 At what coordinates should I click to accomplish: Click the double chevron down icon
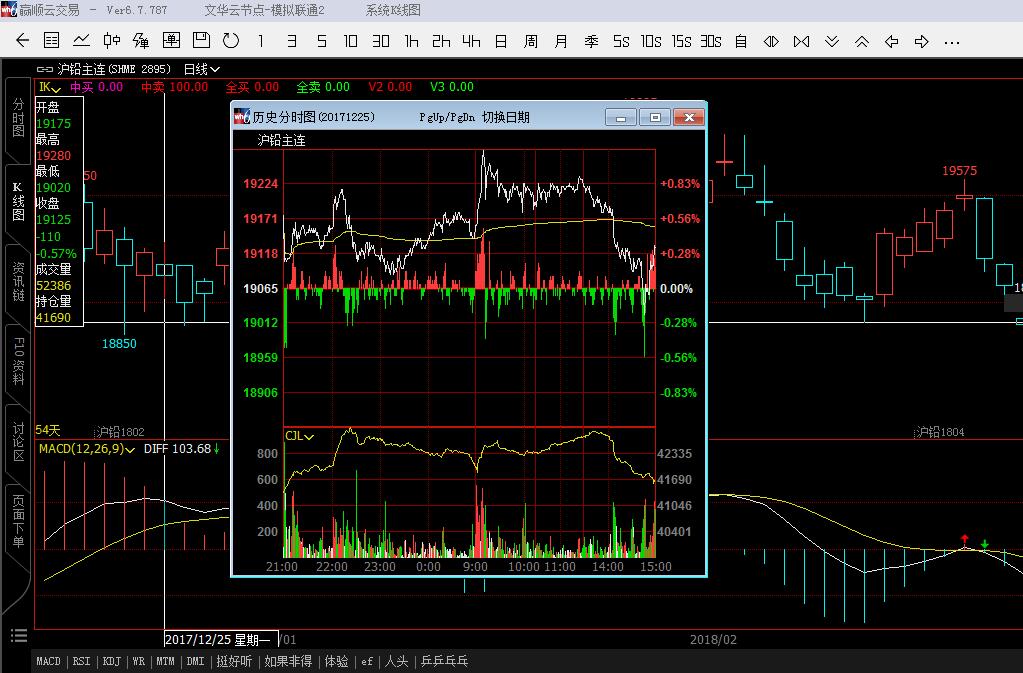[x=831, y=41]
